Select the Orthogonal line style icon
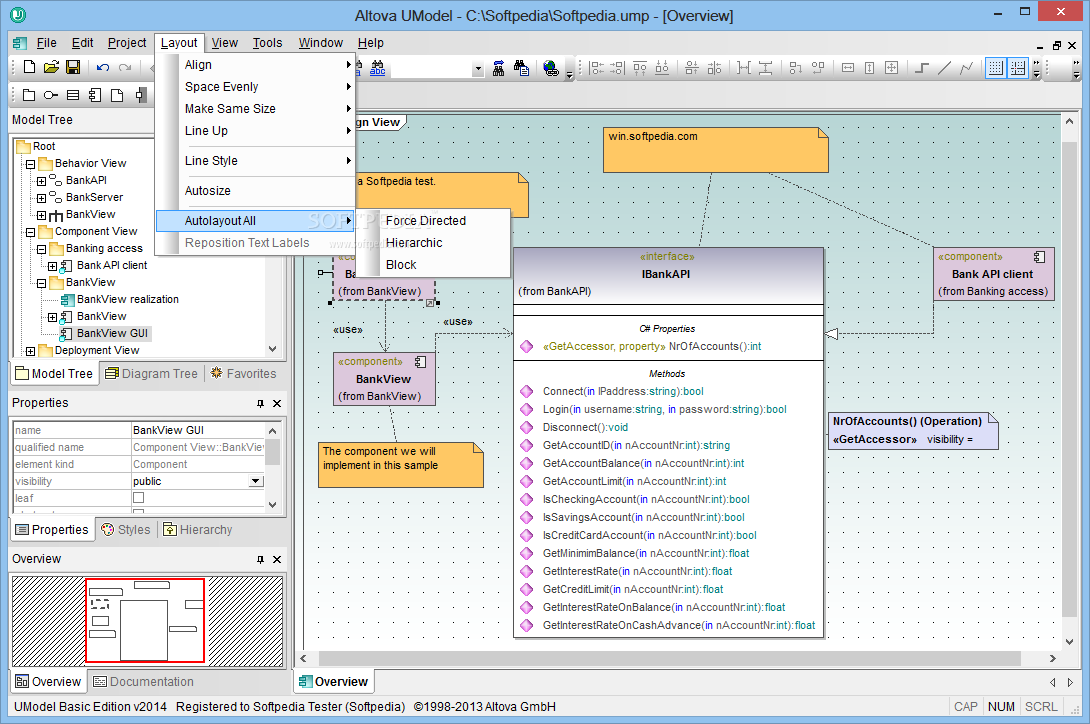The image size is (1090, 724). 922,68
